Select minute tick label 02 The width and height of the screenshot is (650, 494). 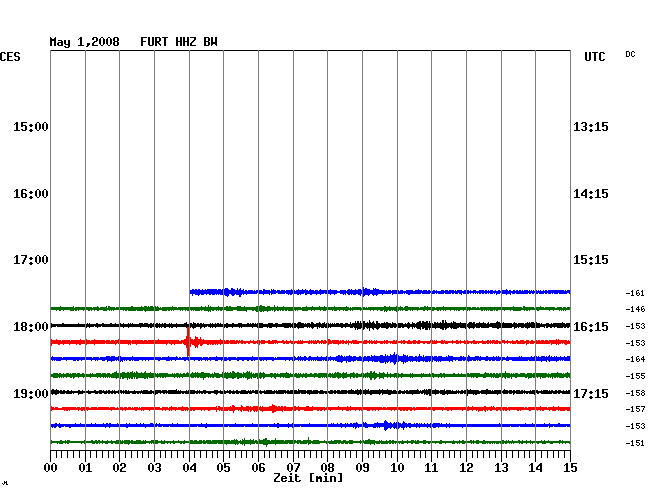[x=119, y=468]
